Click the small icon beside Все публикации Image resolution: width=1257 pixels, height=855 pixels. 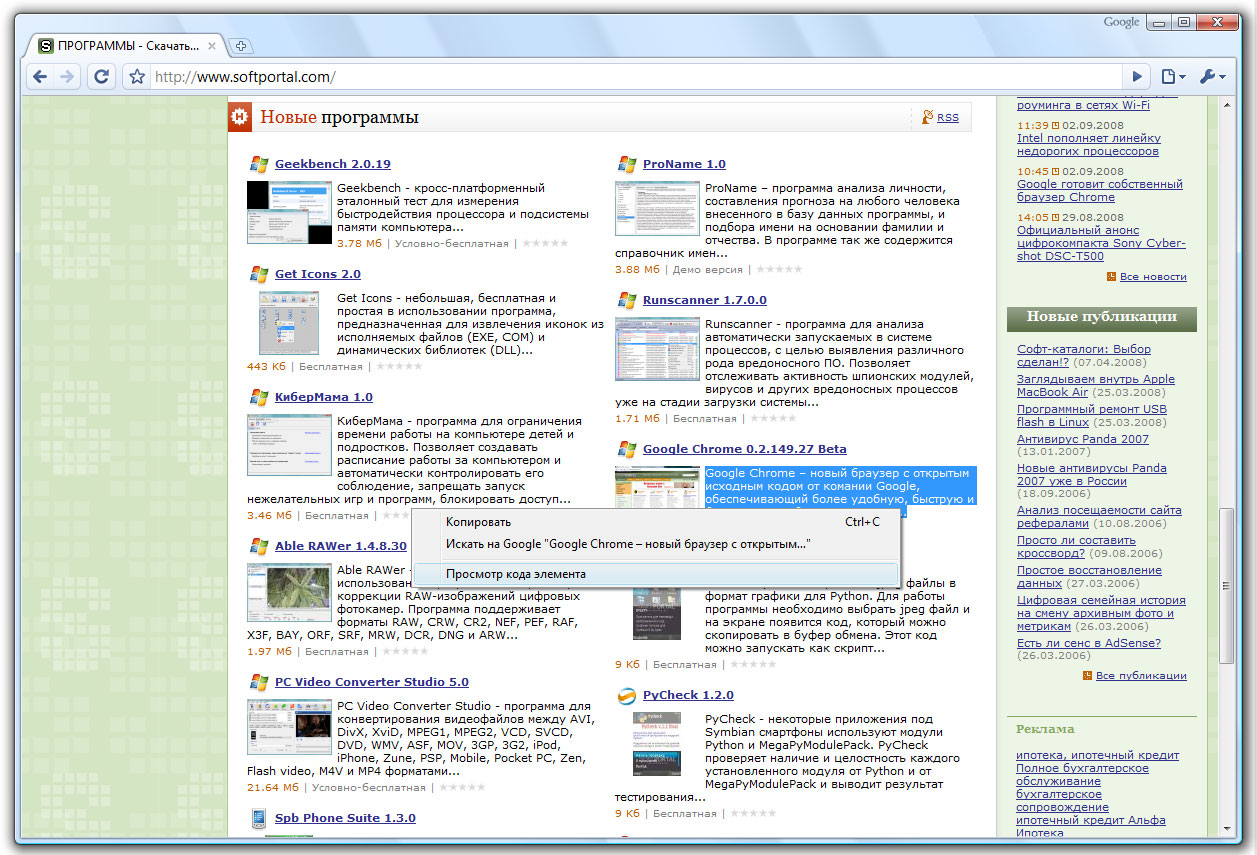coord(1088,675)
